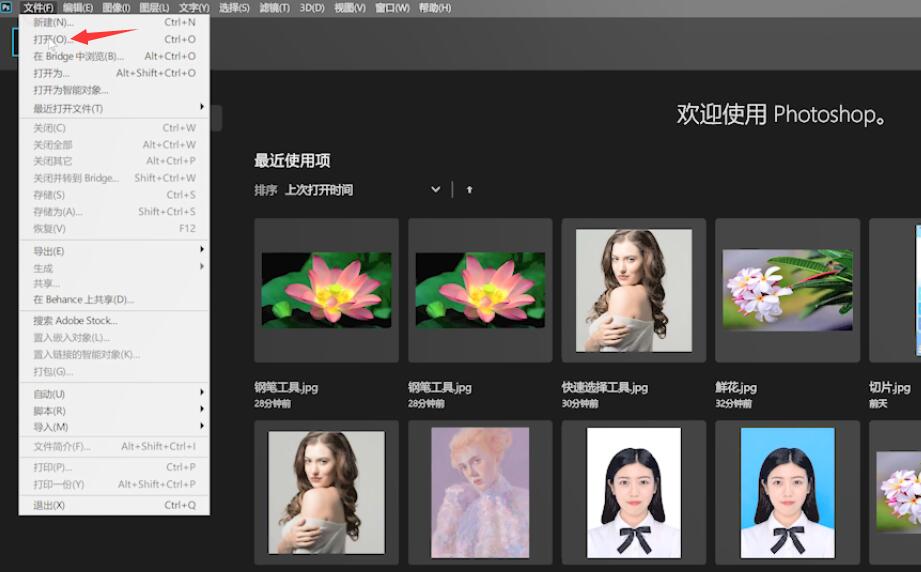921x572 pixels.
Task: Click the 恢复(V) menu entry
Action: click(114, 228)
